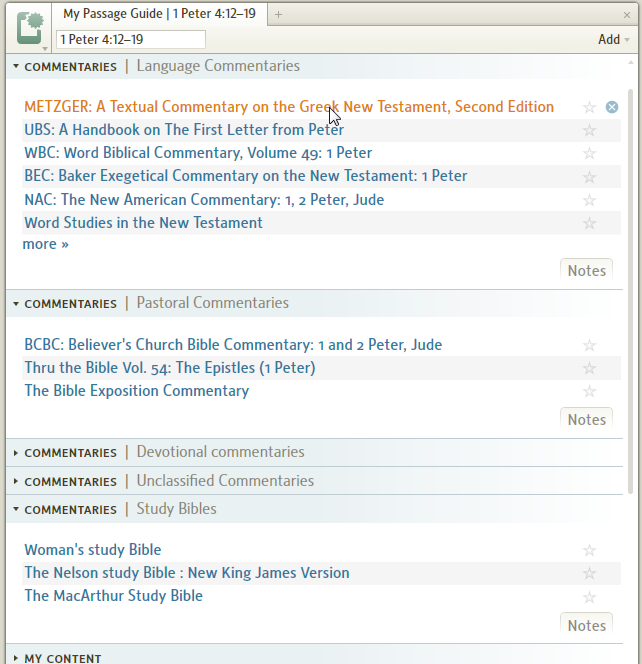The height and width of the screenshot is (664, 642).
Task: Open Word Studies in the New Testament
Action: click(x=143, y=223)
